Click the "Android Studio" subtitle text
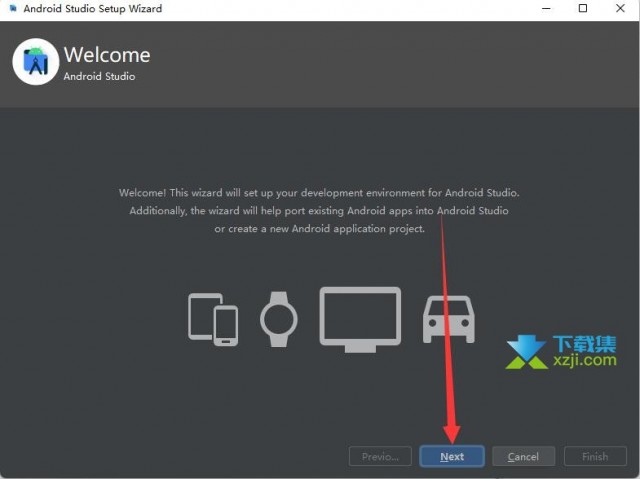The width and height of the screenshot is (640, 479). point(99,76)
